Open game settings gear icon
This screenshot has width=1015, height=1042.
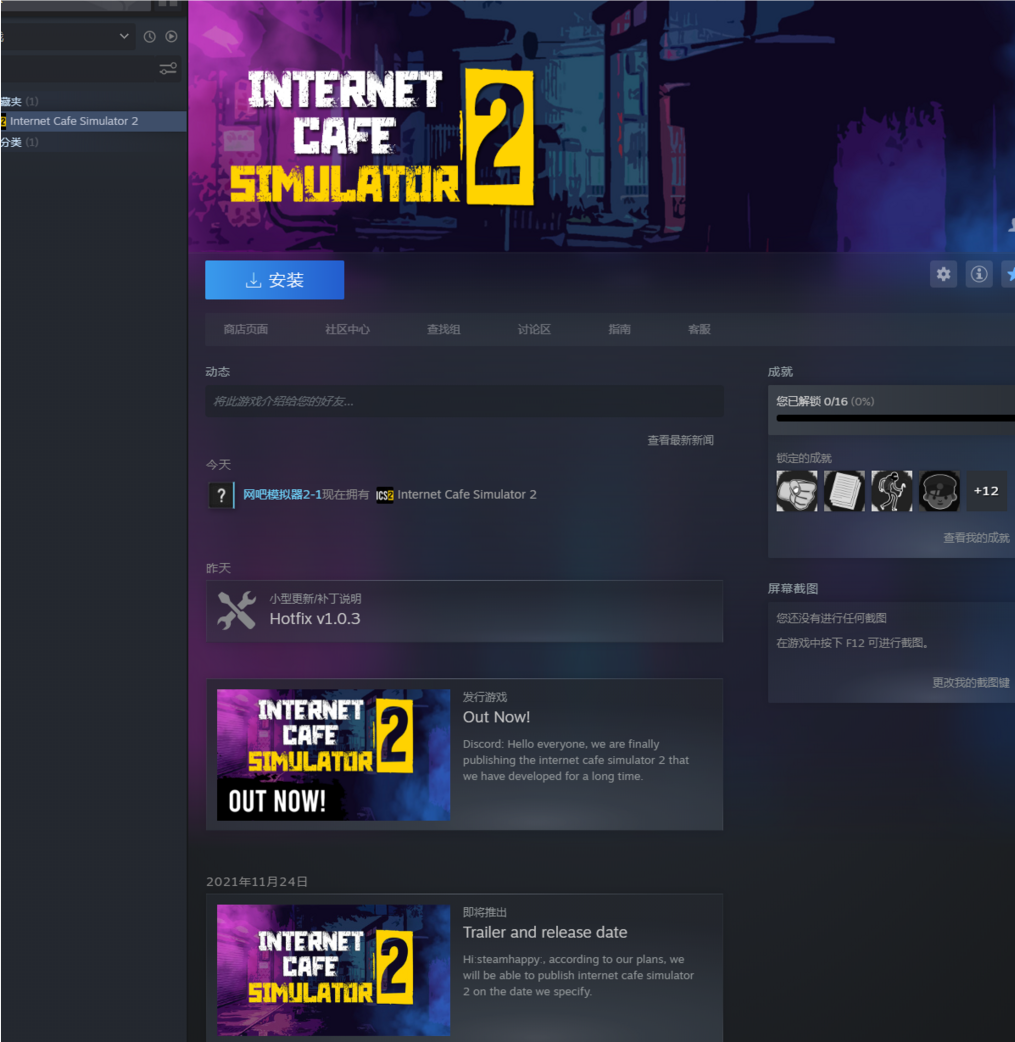(943, 274)
